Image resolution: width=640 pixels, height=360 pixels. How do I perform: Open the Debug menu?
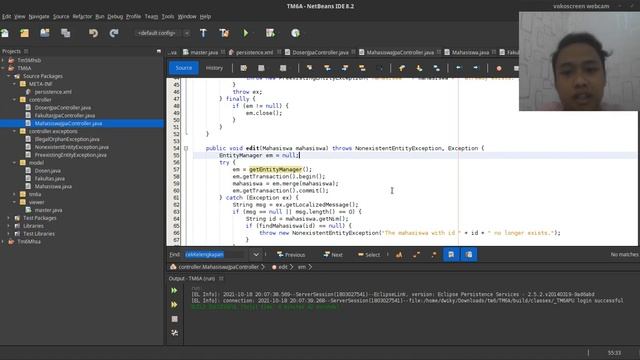tap(115, 16)
